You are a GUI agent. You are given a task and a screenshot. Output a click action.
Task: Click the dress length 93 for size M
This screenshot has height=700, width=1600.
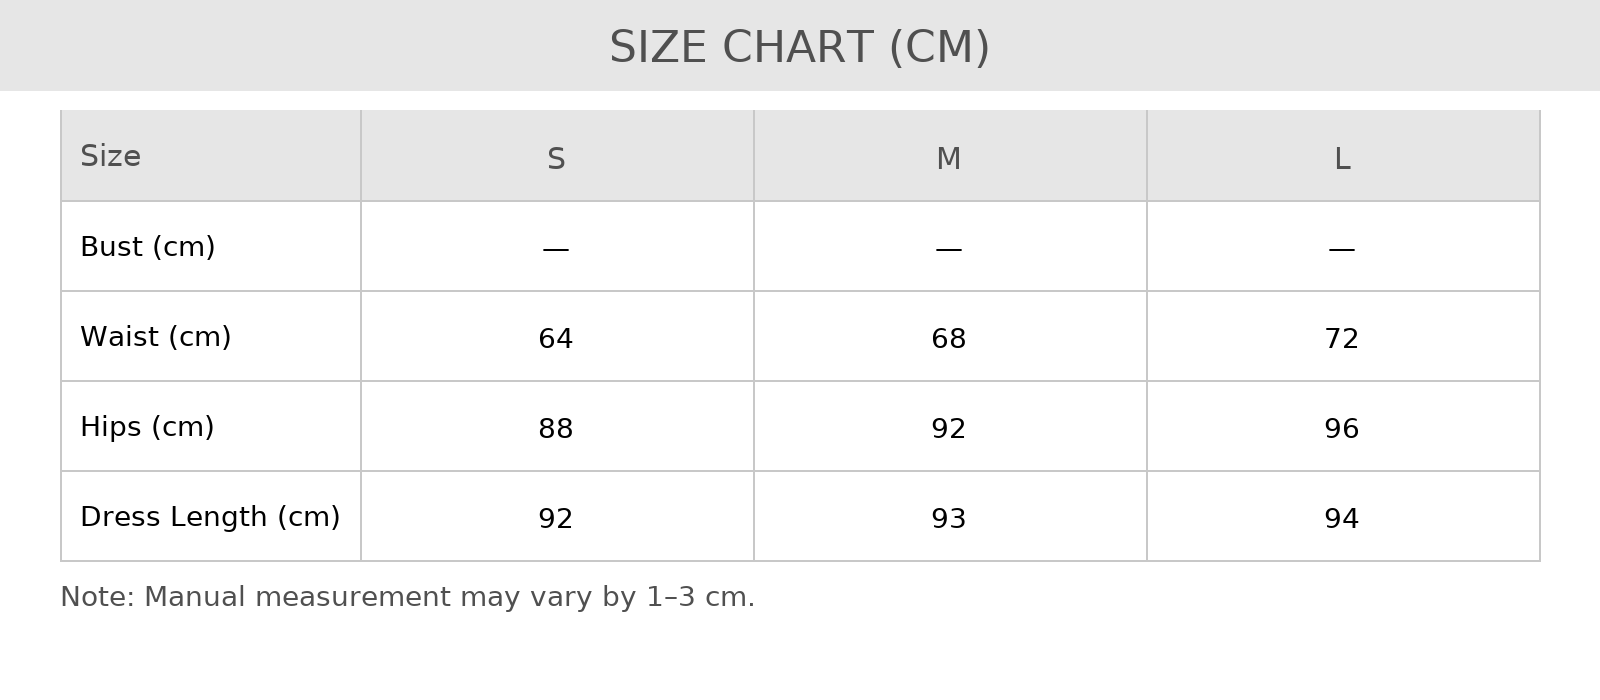949,519
